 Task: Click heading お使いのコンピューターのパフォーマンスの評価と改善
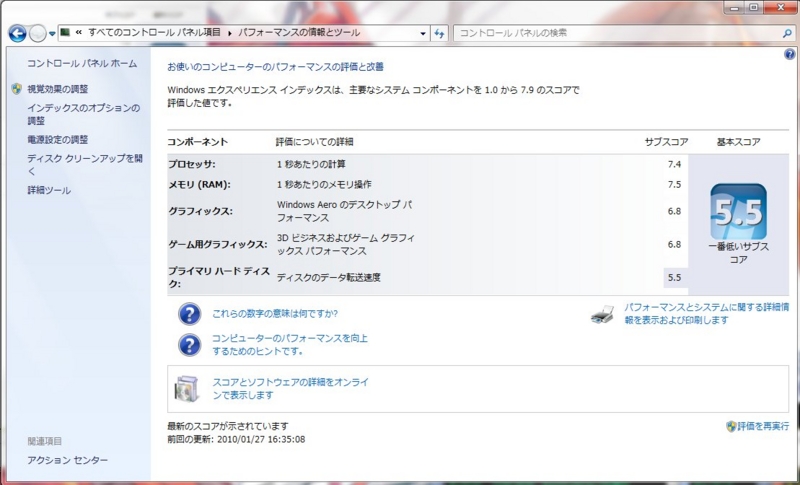tap(276, 67)
